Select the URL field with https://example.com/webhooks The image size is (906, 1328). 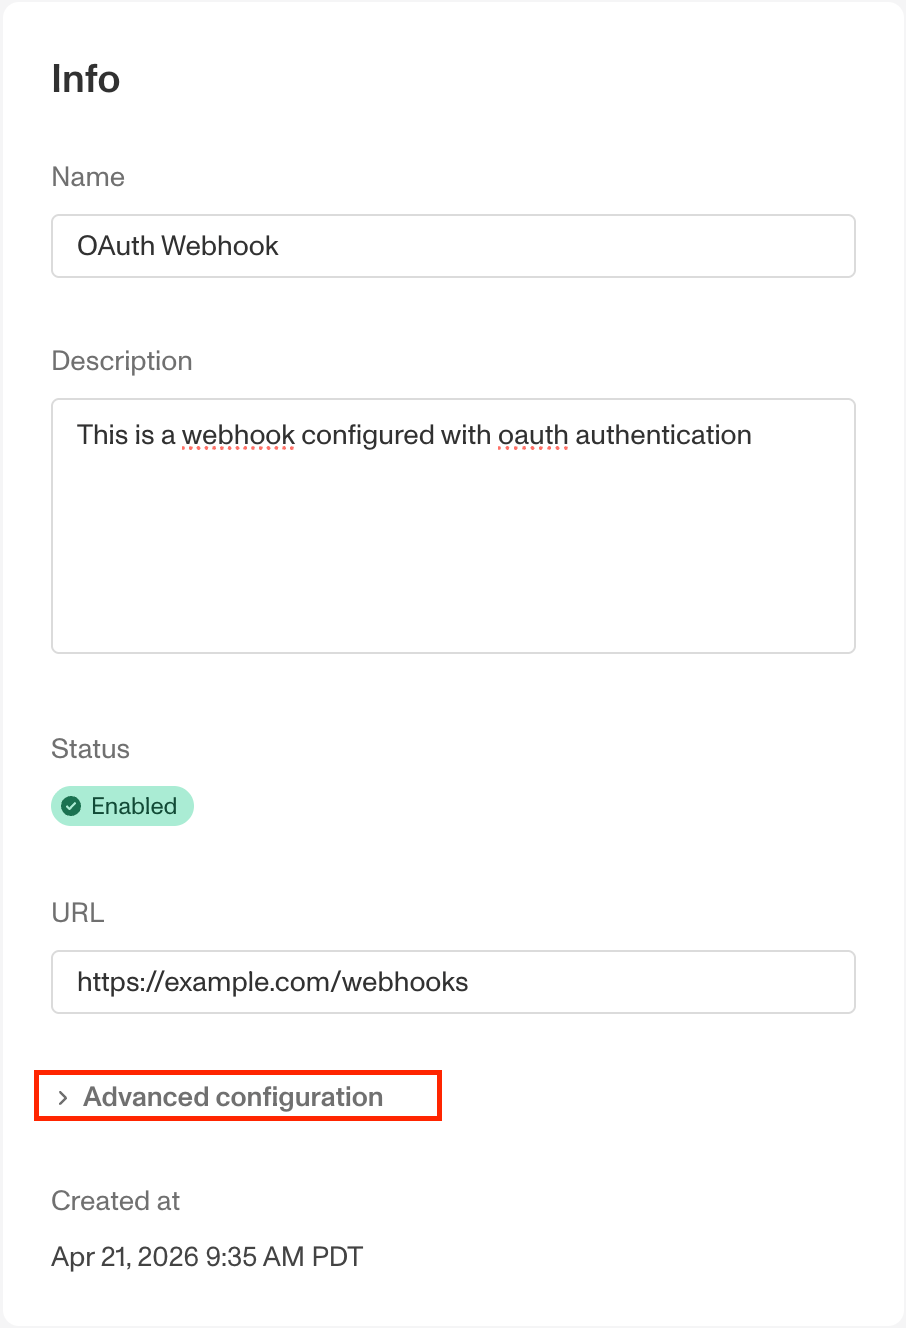click(453, 982)
